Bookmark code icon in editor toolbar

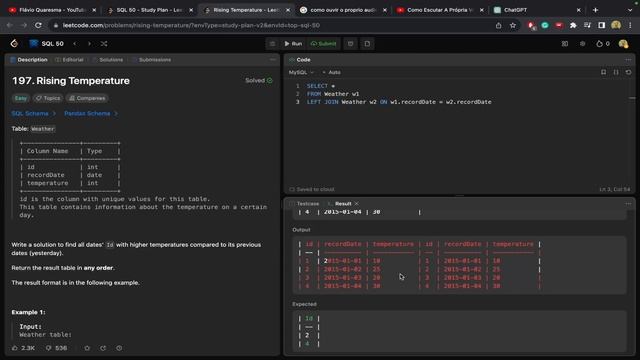tap(603, 72)
